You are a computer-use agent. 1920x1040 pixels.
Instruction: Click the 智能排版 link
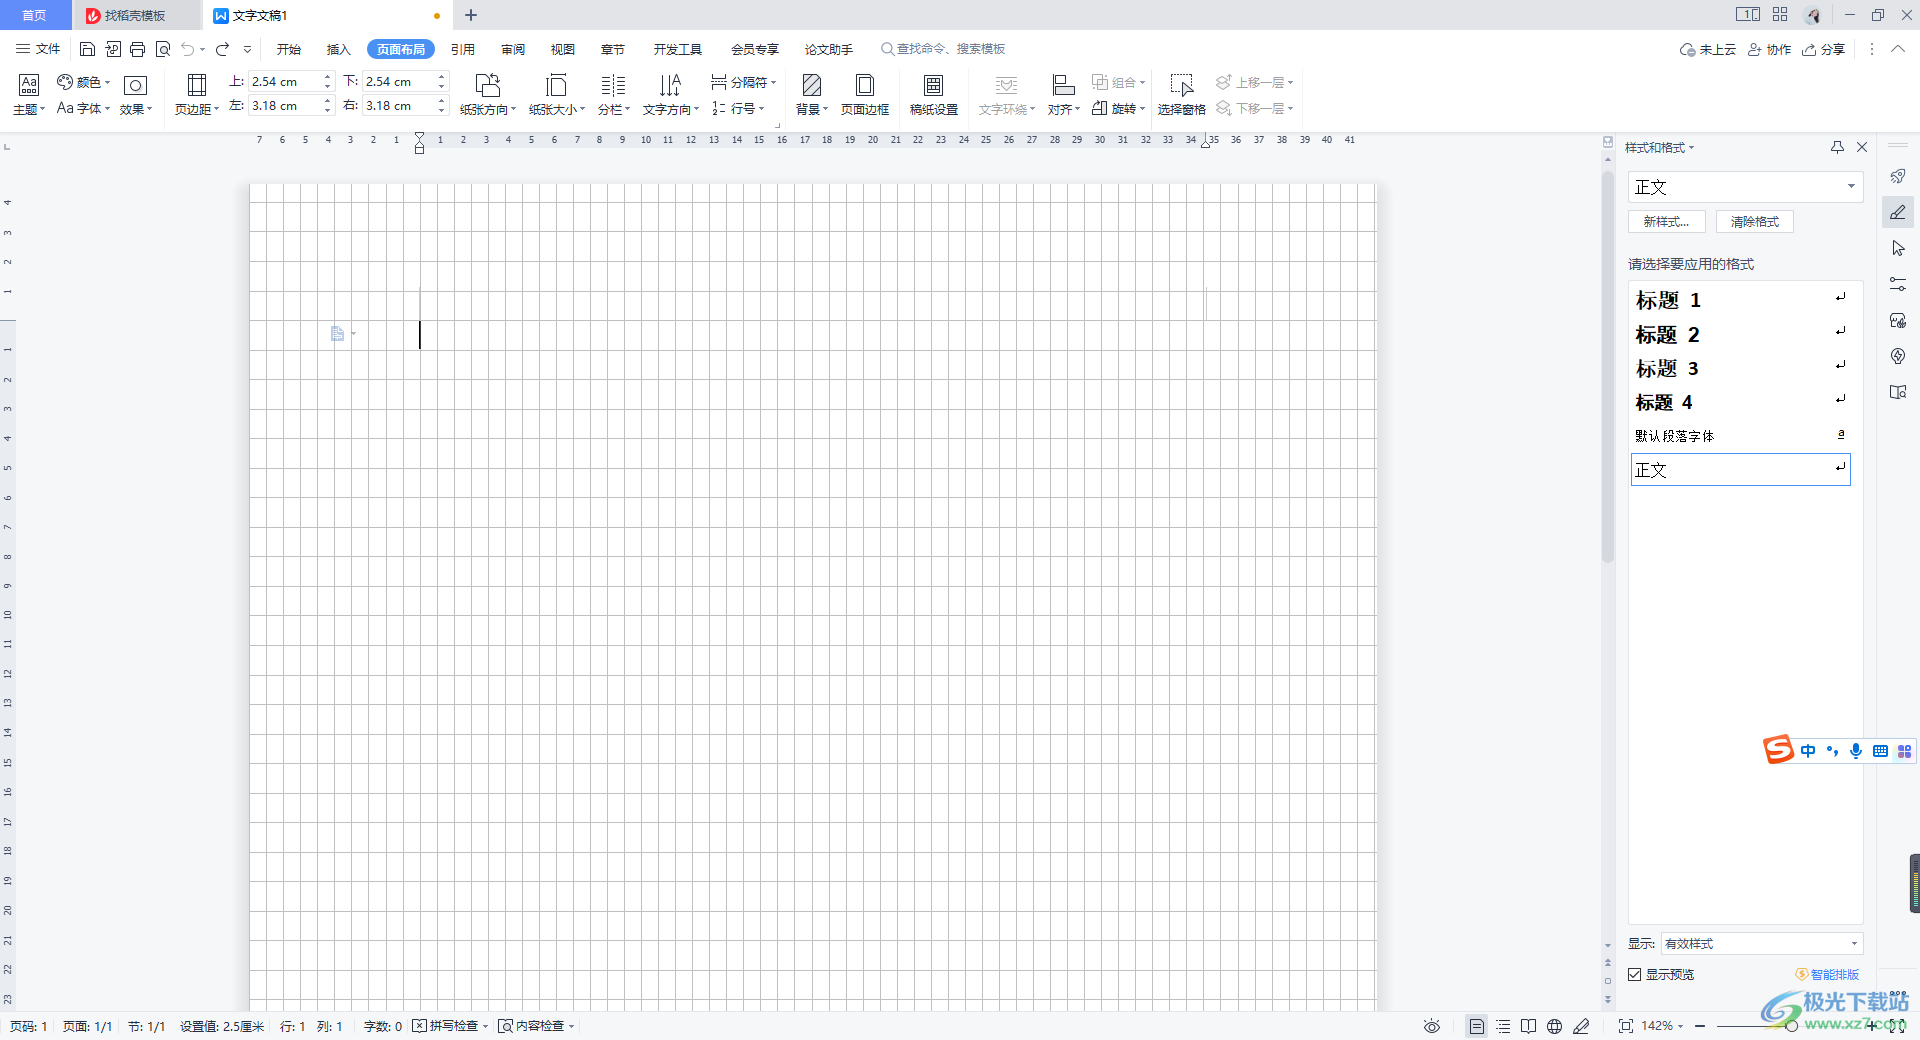click(1827, 974)
